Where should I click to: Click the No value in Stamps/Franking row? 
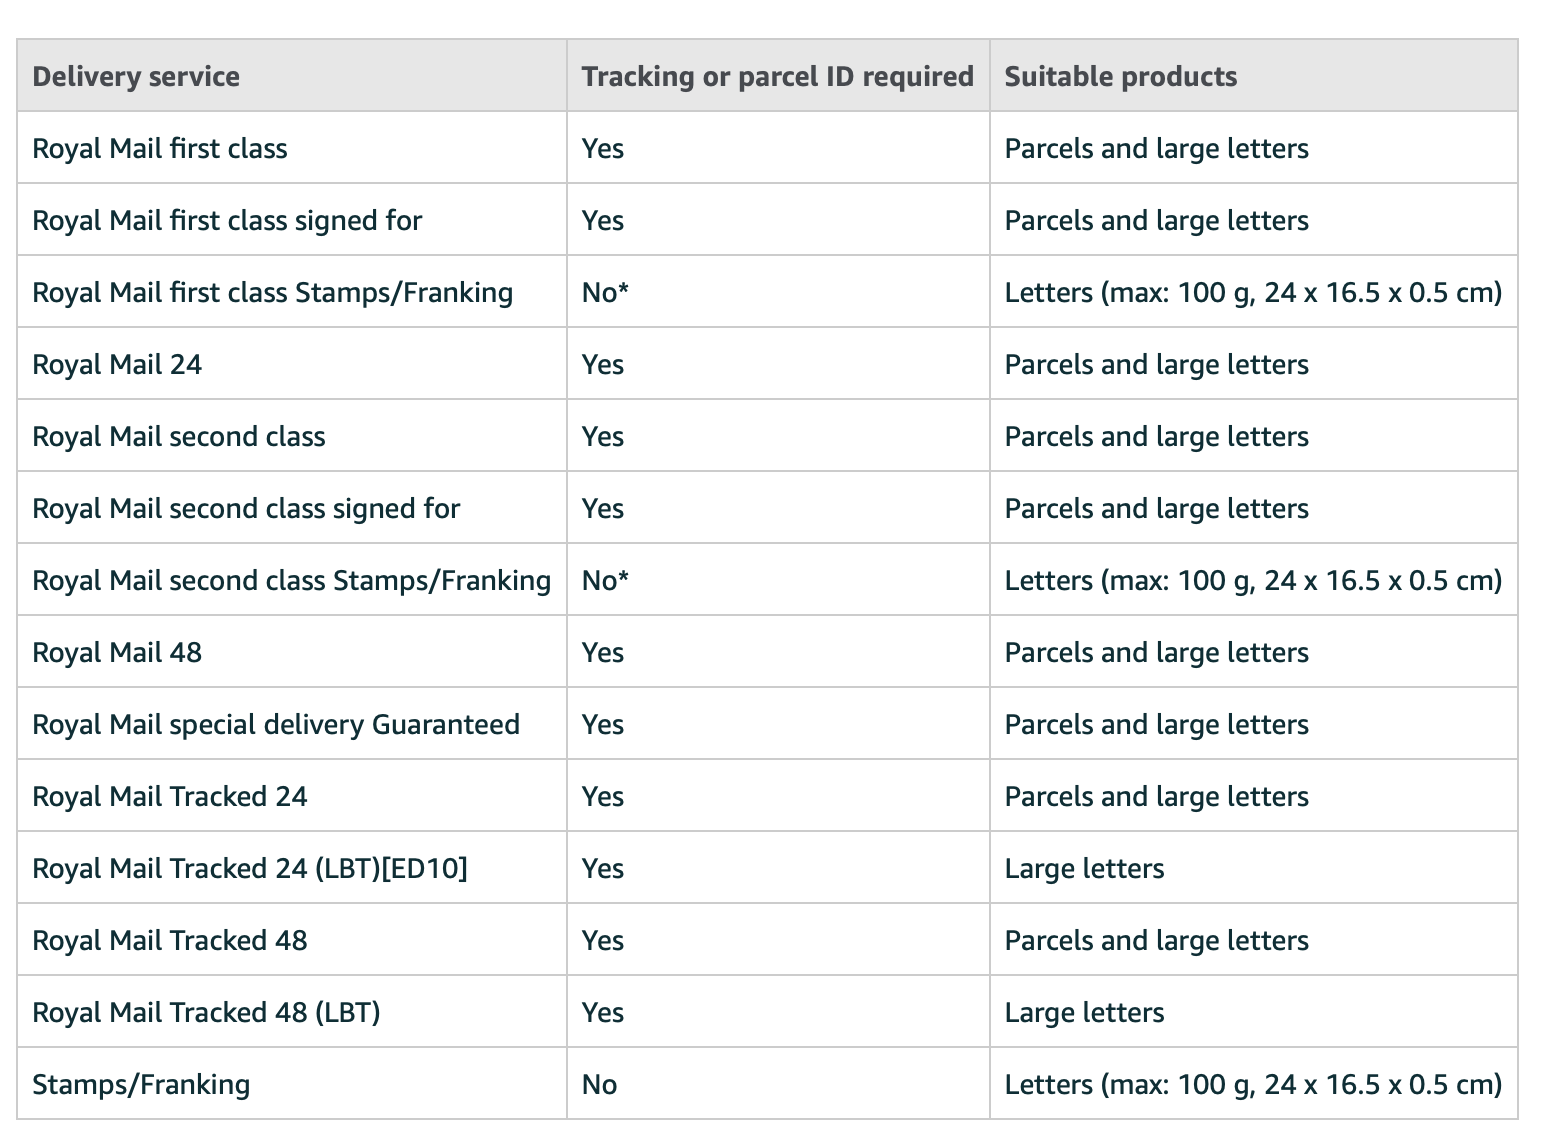pyautogui.click(x=599, y=1085)
